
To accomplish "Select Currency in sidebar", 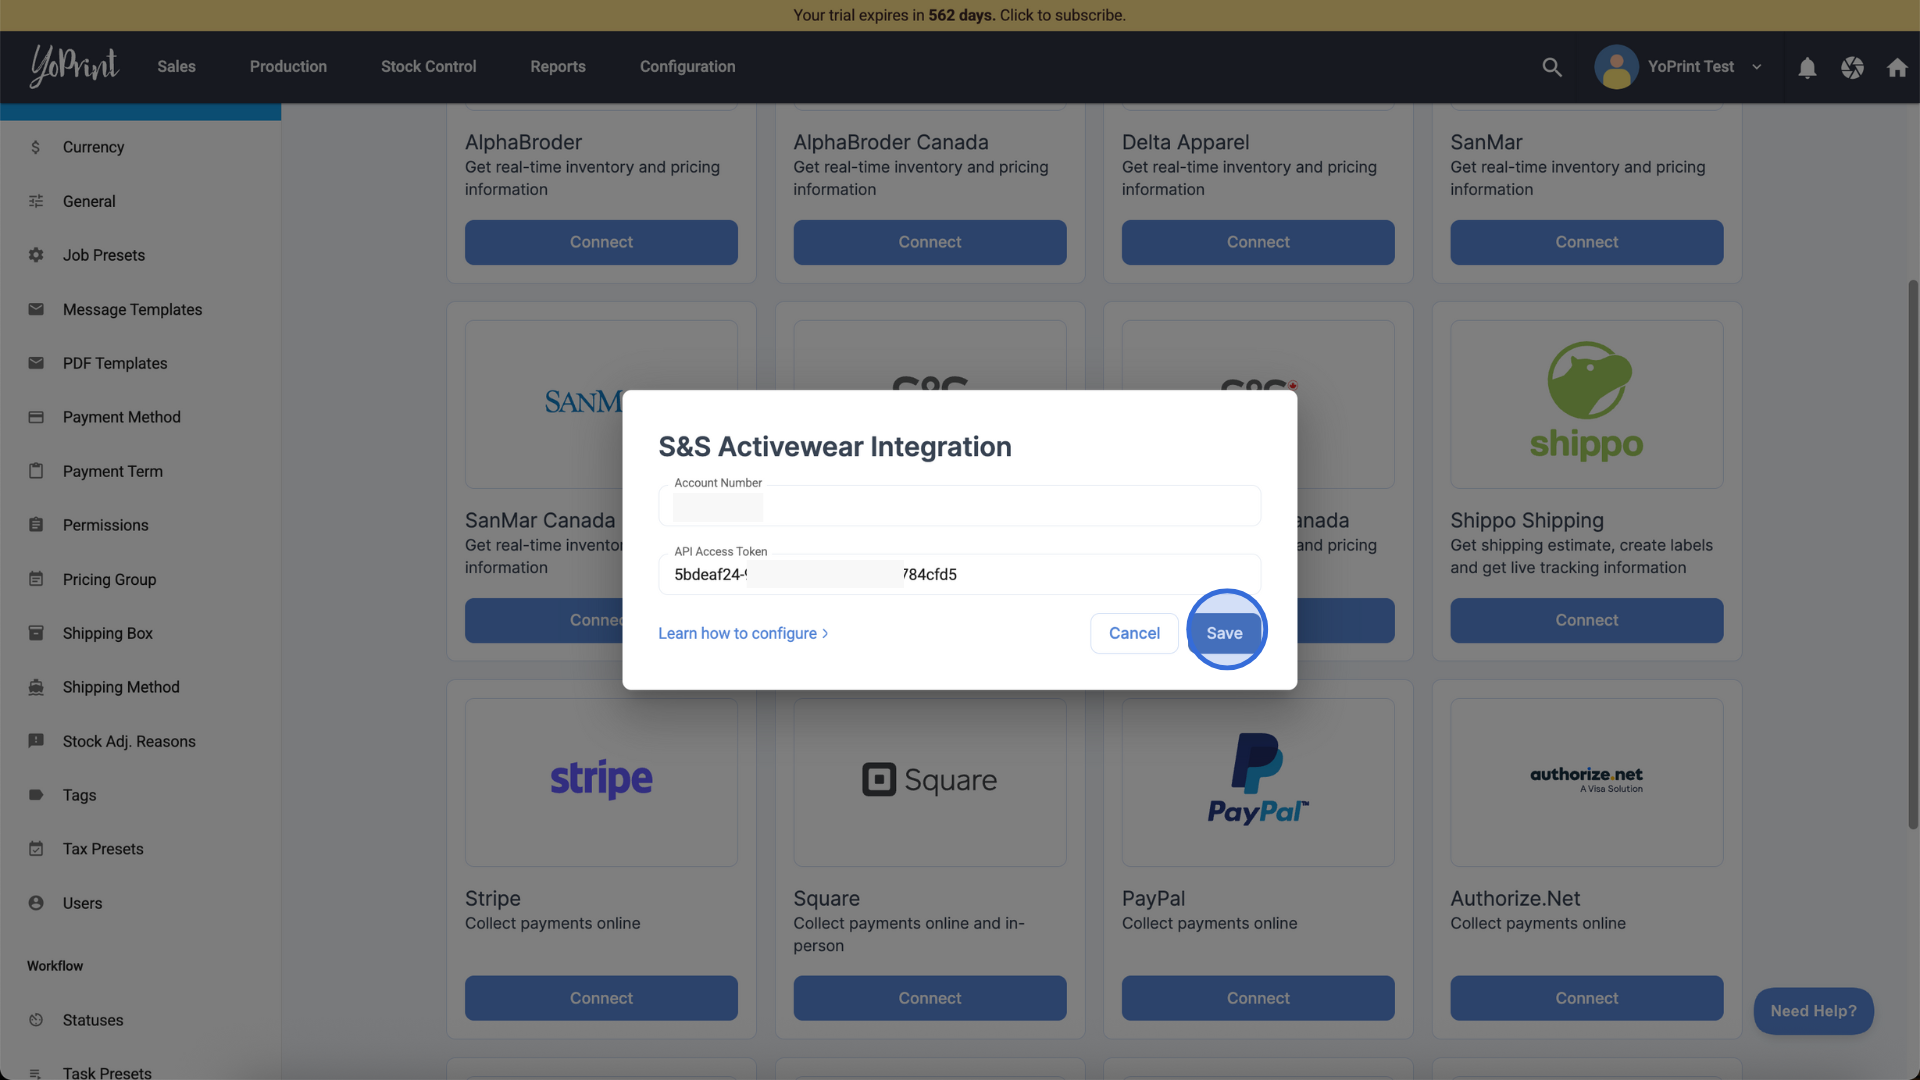I will 94,147.
